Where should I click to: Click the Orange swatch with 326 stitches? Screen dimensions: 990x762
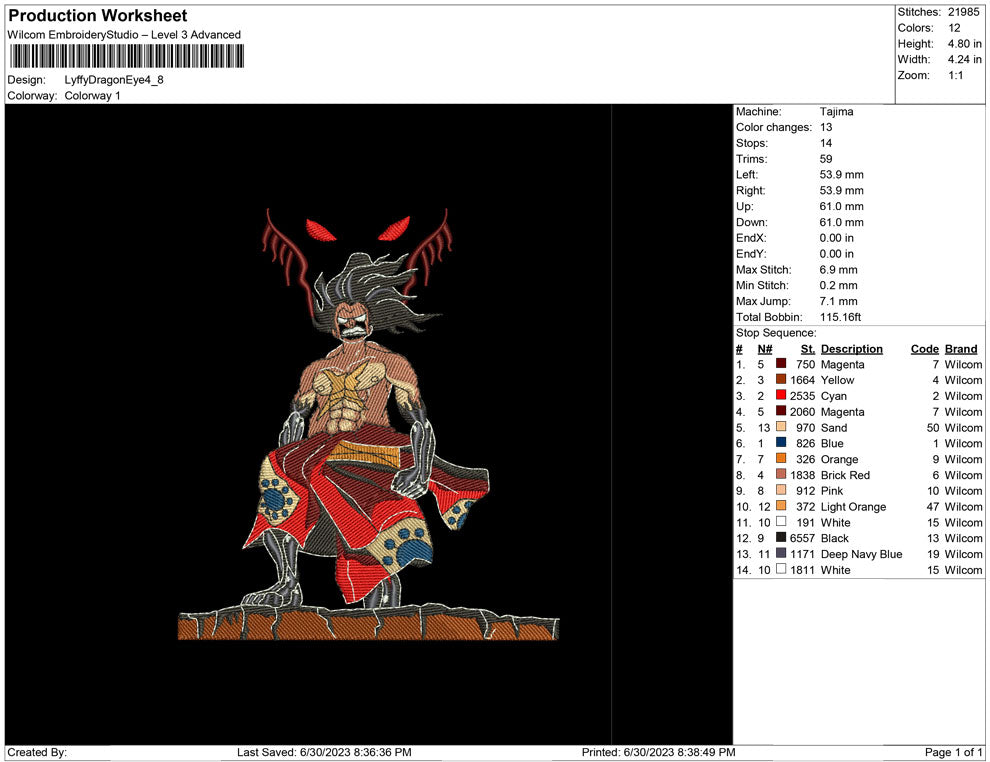point(781,458)
